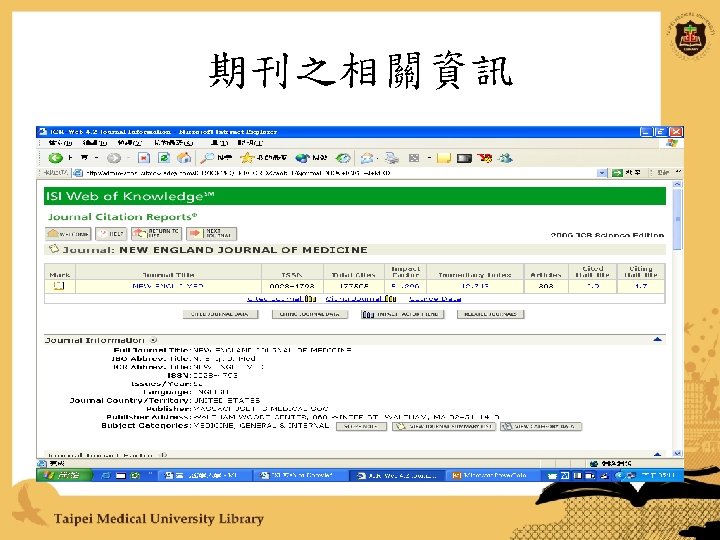Click the Scope Note button

tap(361, 426)
